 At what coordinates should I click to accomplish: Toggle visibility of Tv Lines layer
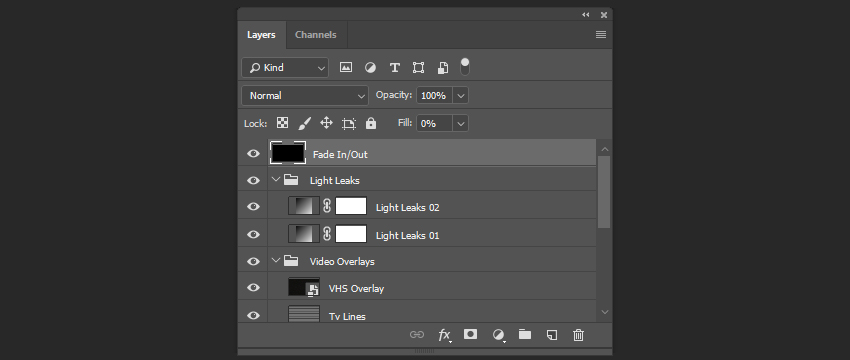click(x=253, y=315)
